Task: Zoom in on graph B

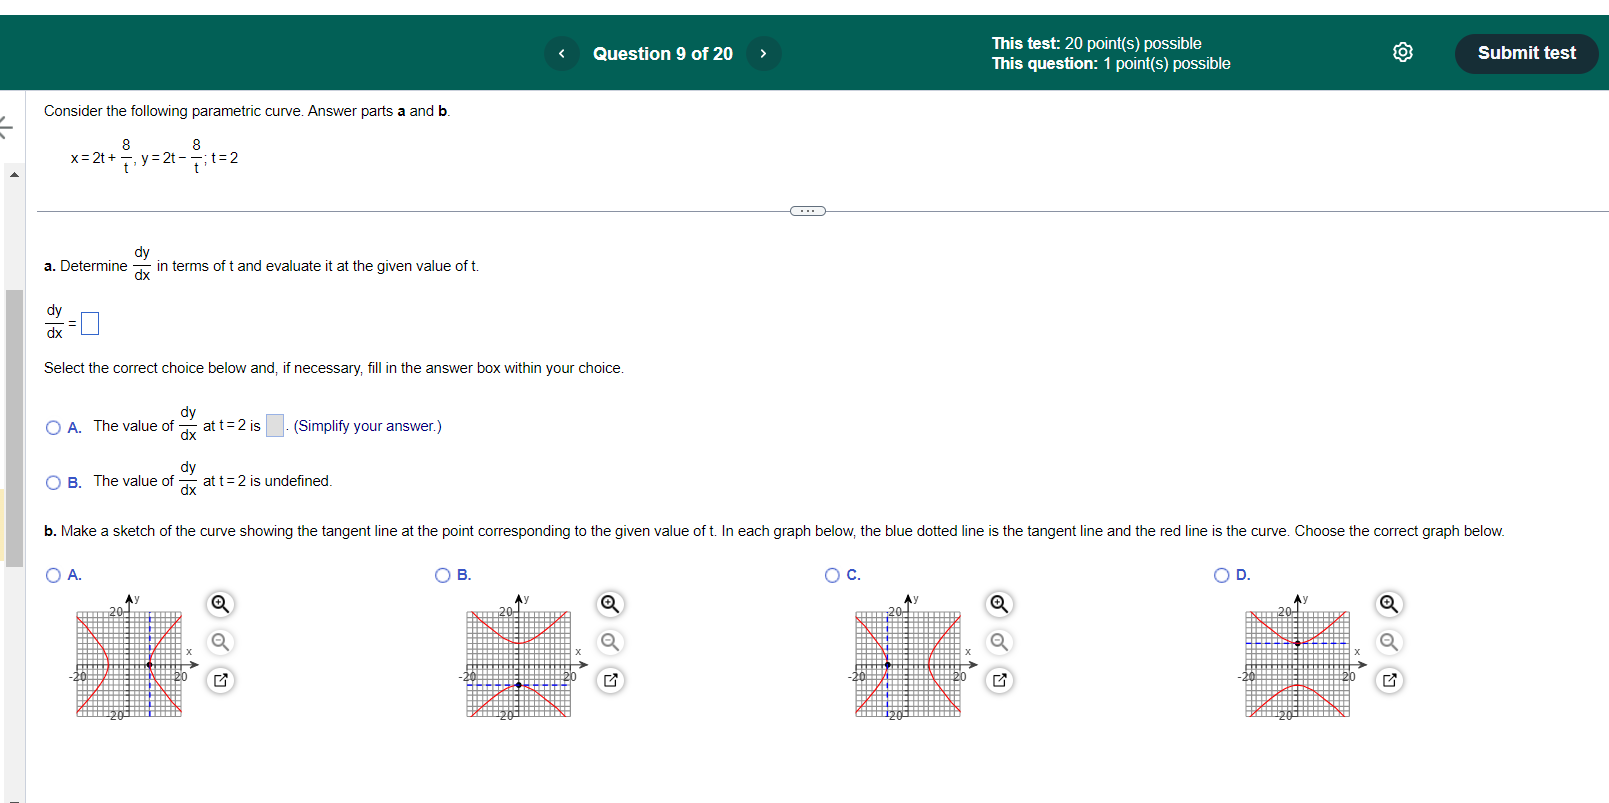Action: click(609, 604)
